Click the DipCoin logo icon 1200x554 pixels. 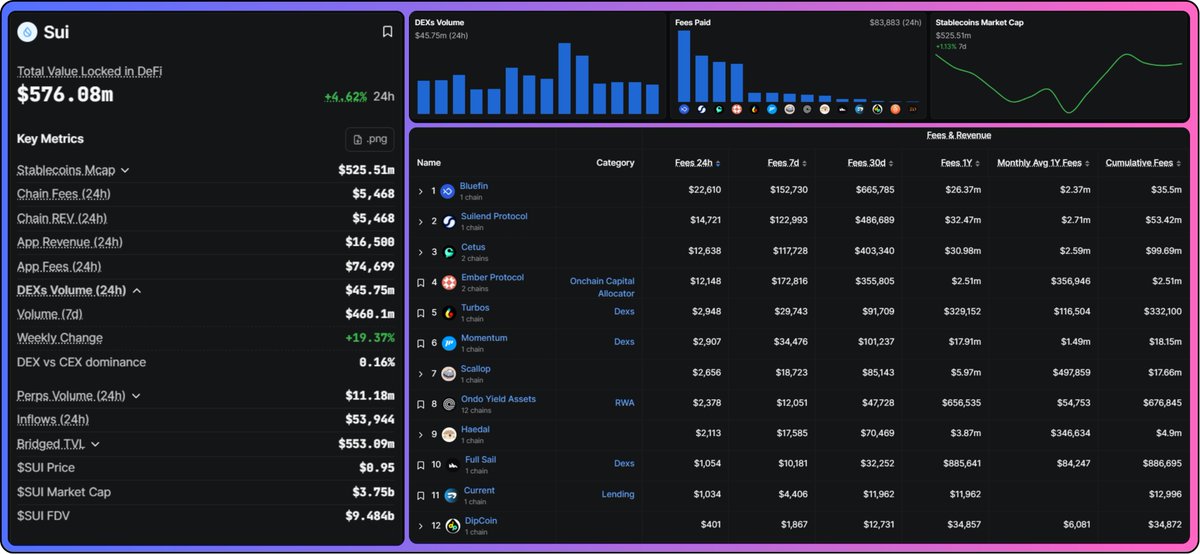pyautogui.click(x=453, y=526)
